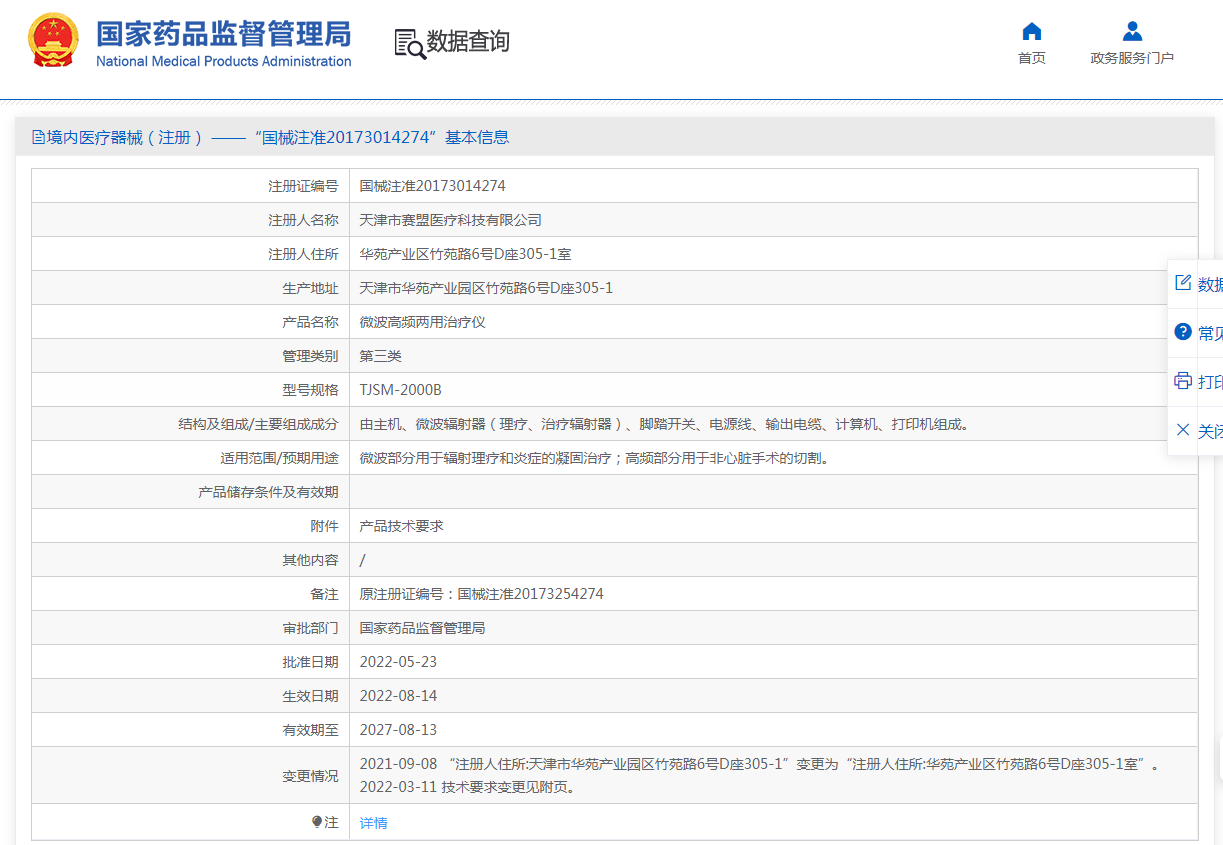1223x845 pixels.
Task: Click the 其他内容 label cell
Action: [191, 560]
